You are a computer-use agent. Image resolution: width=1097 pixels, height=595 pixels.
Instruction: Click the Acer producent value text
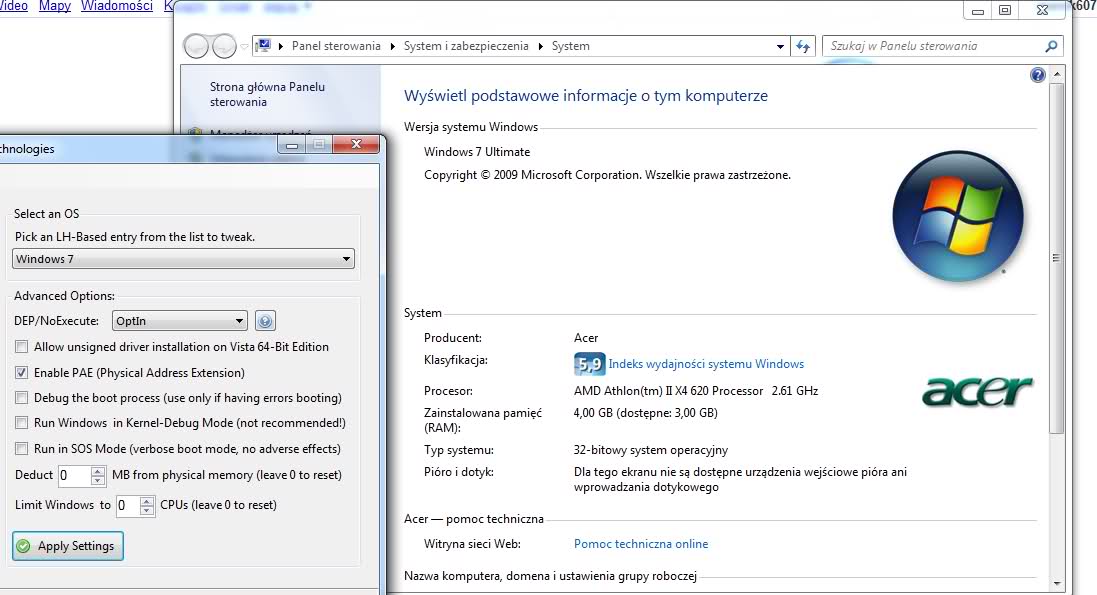[586, 338]
